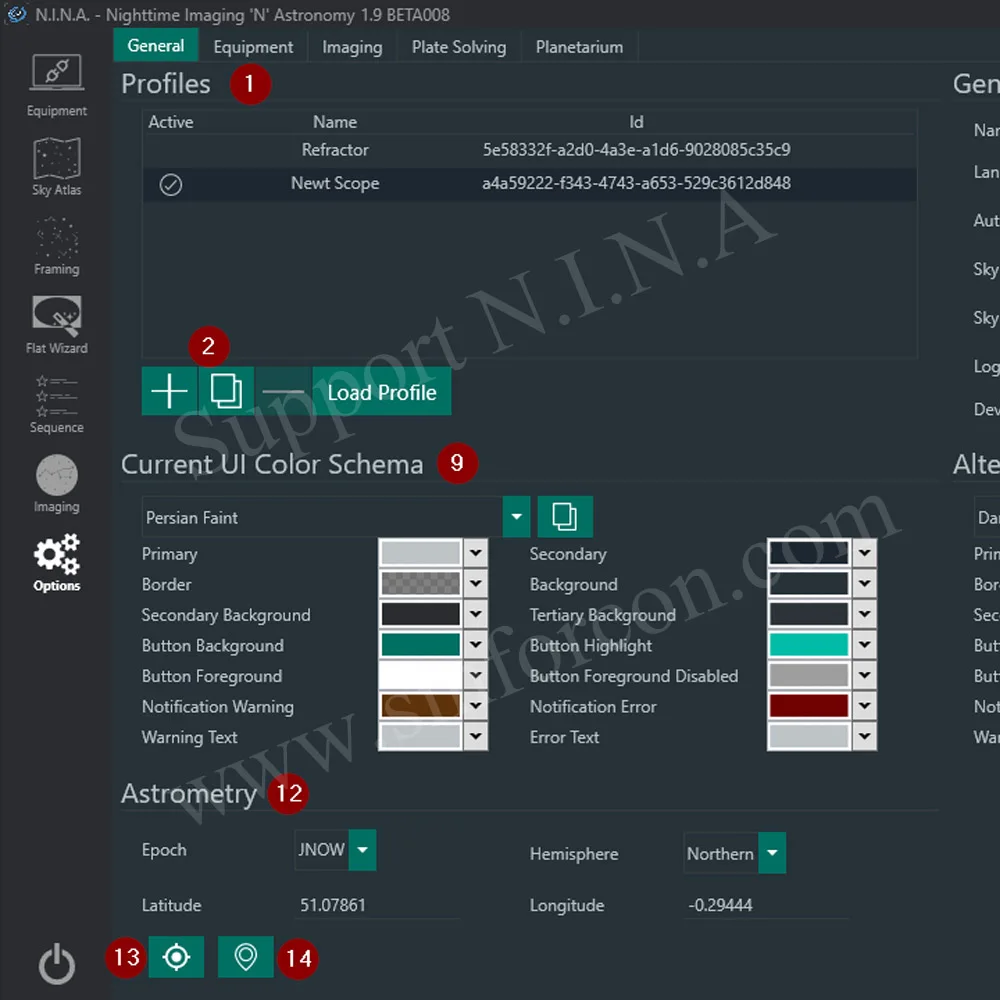Switch to the Plate Solving tab
The width and height of the screenshot is (1000, 1000).
tap(459, 47)
